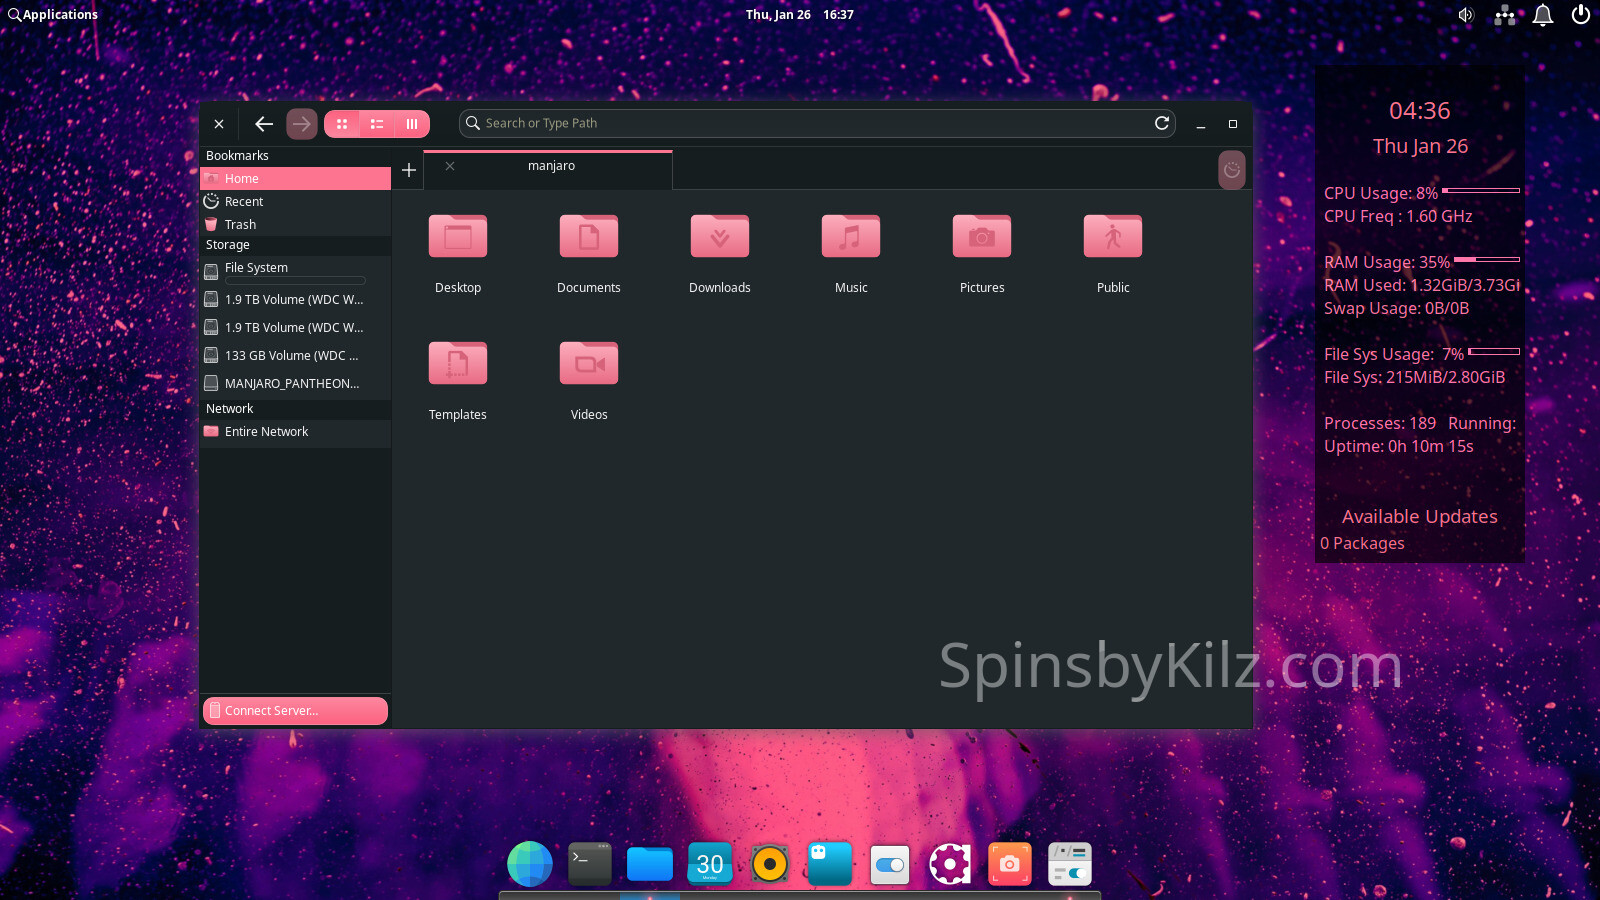The height and width of the screenshot is (900, 1600).
Task: Open Recent in Bookmarks sidebar
Action: click(244, 202)
